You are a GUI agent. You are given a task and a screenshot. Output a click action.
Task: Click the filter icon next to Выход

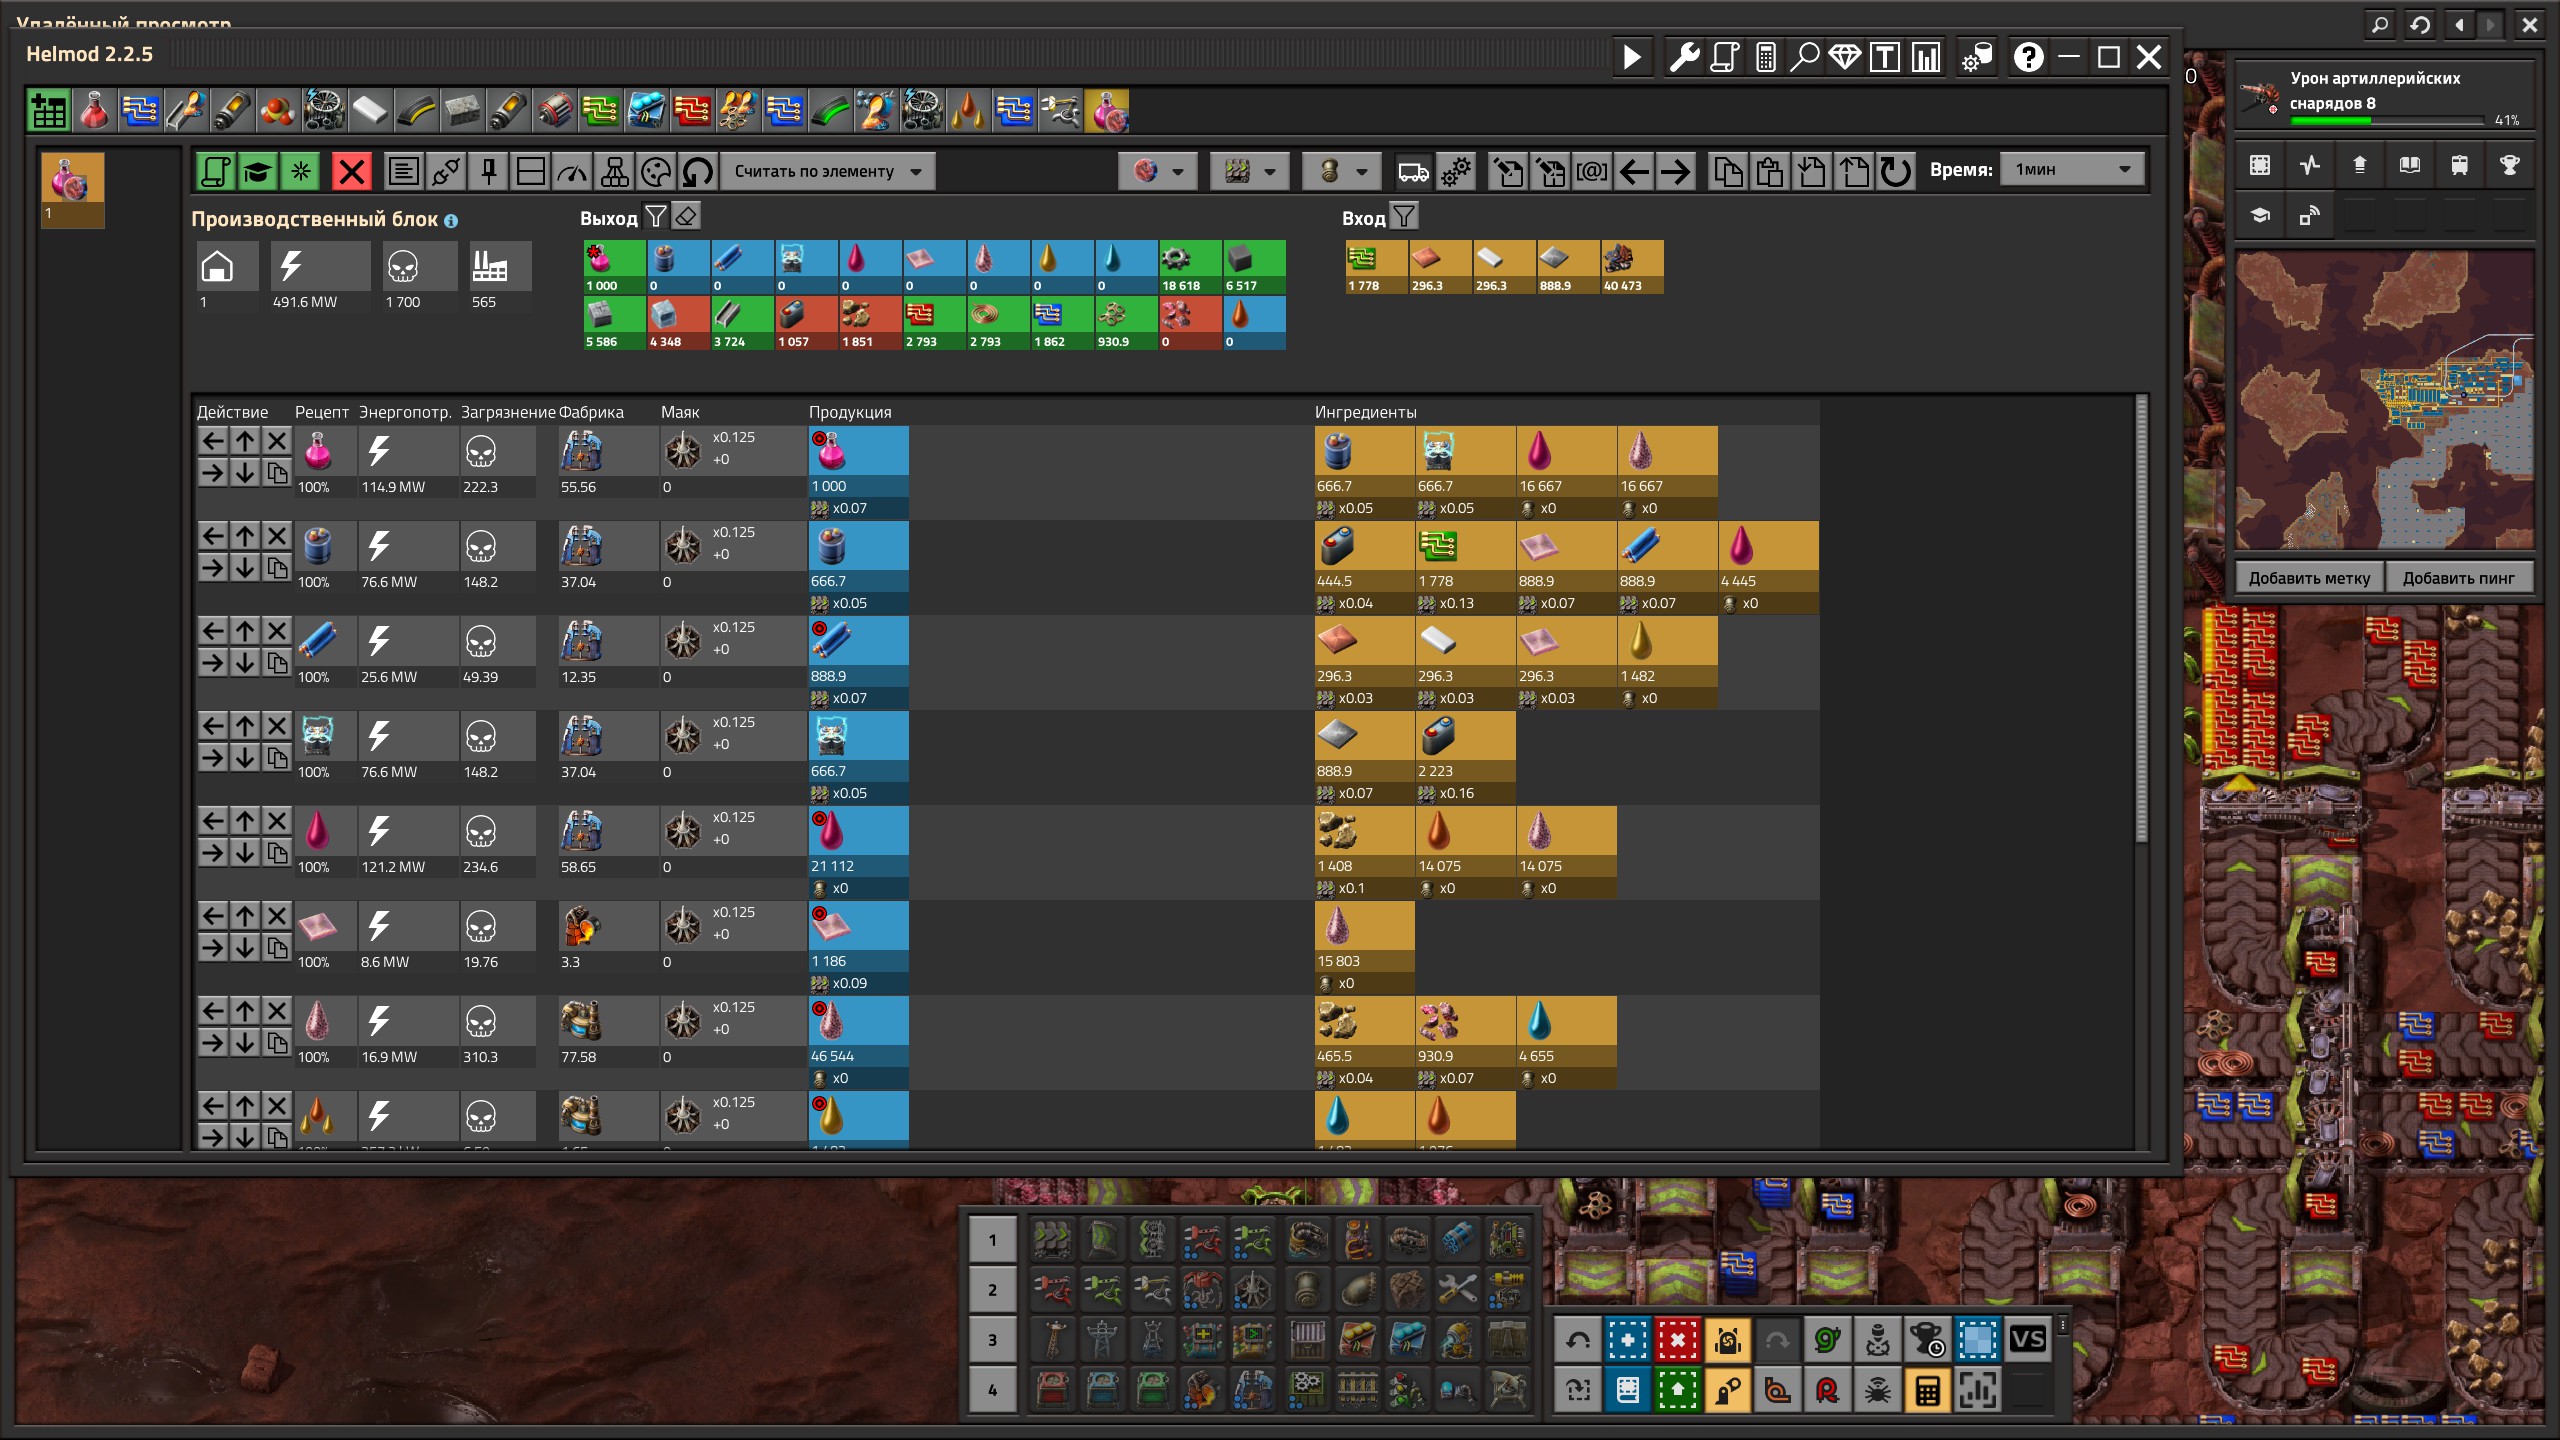(655, 216)
